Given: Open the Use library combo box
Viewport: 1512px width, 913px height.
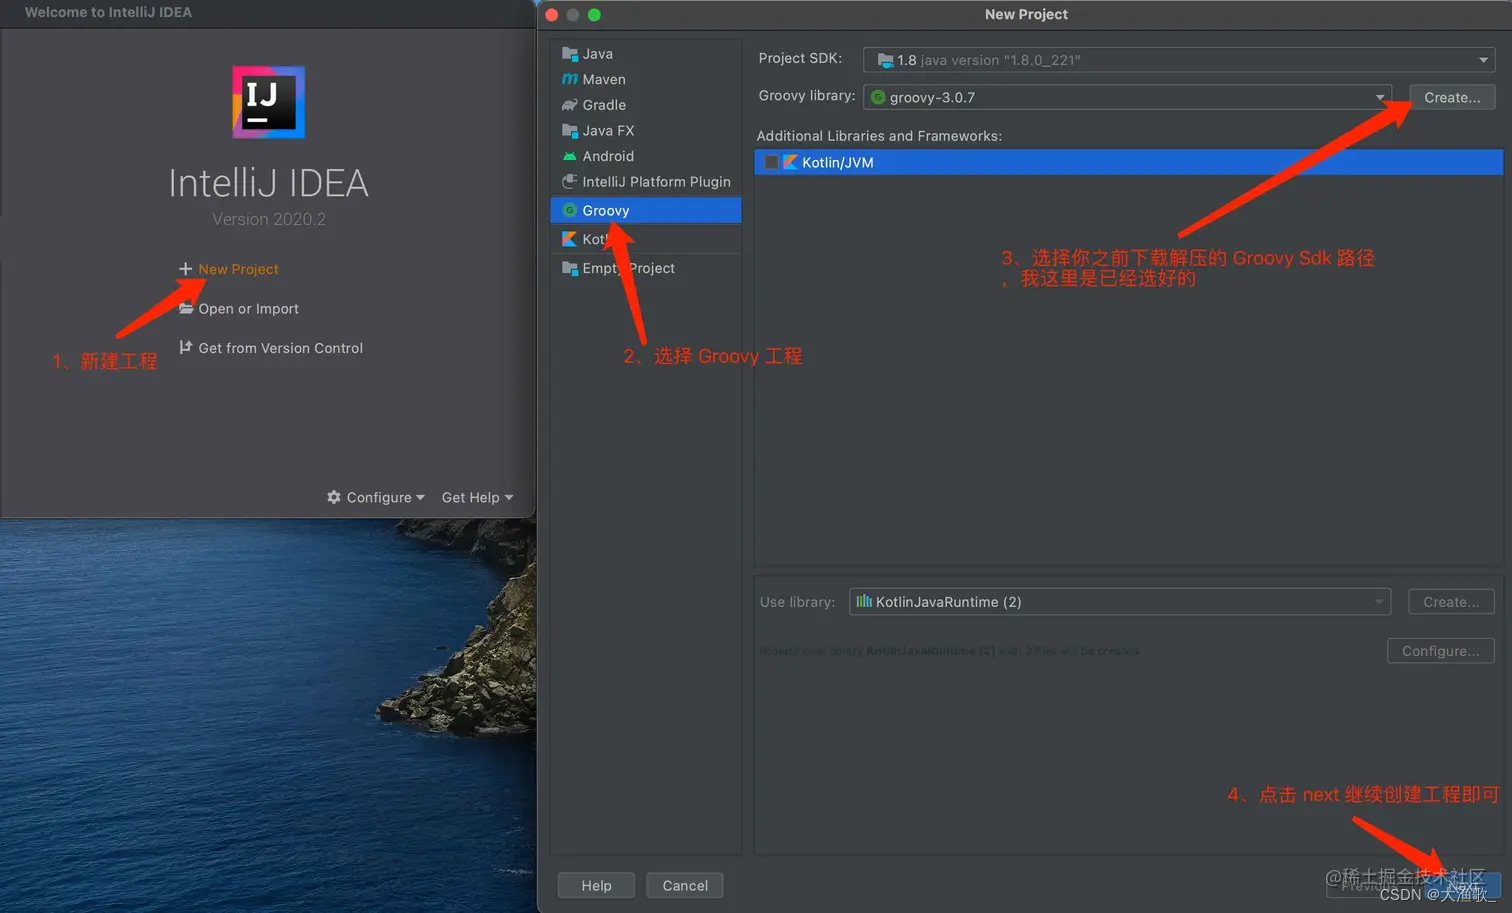Looking at the screenshot, I should 1120,601.
